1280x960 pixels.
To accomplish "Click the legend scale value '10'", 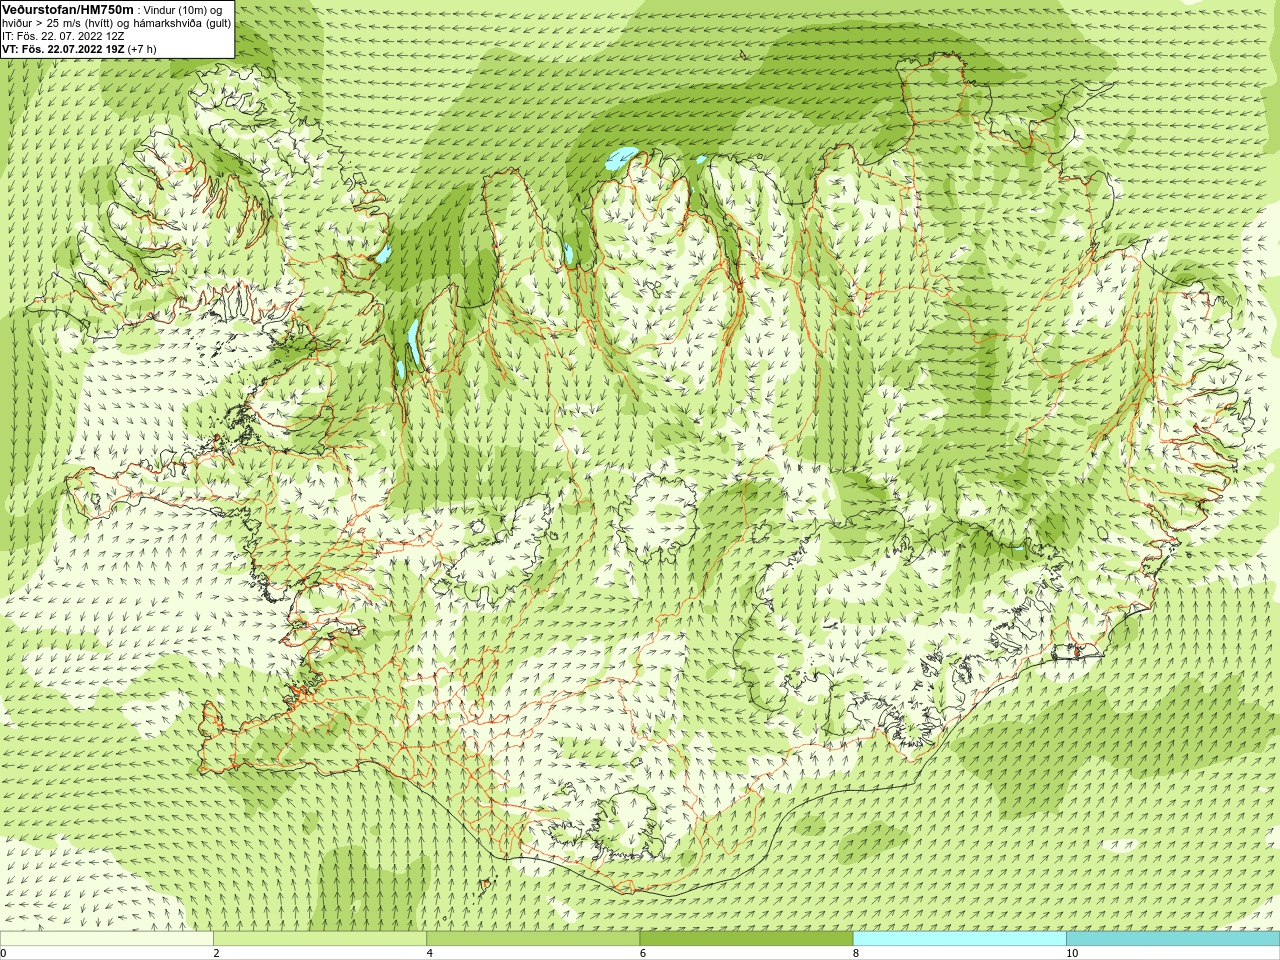I will click(1072, 953).
